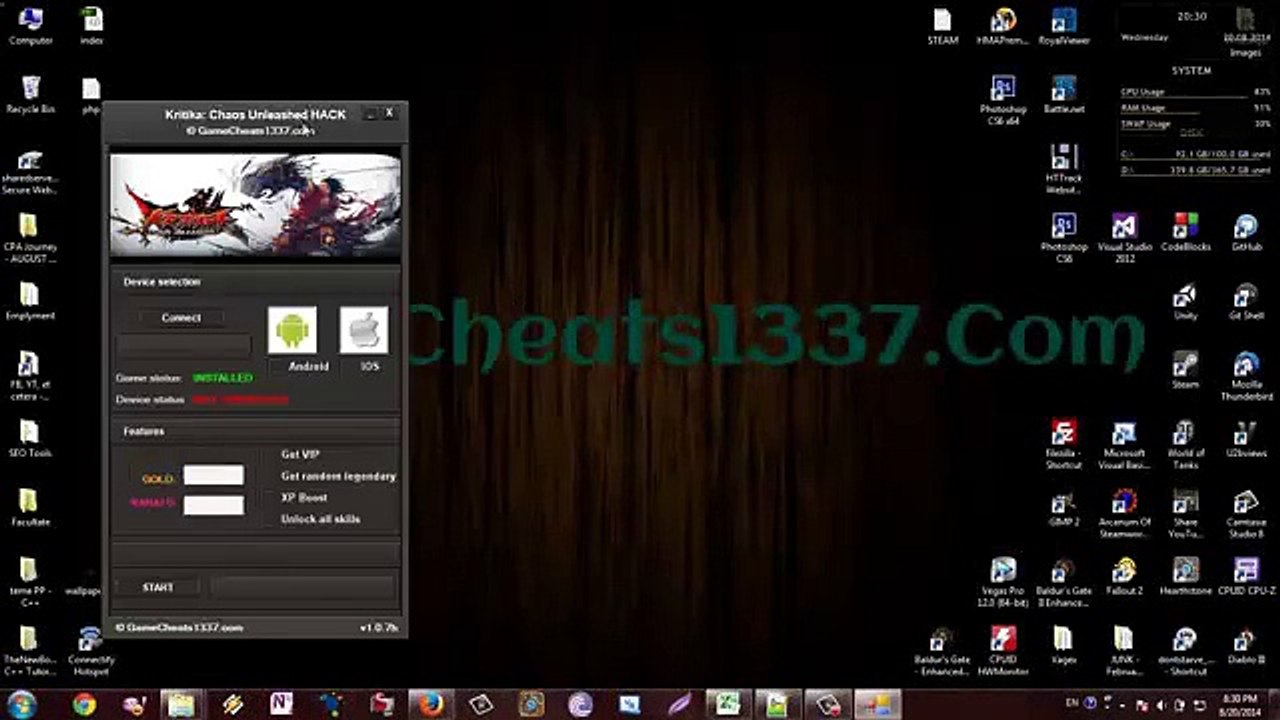Open the Windows Start menu orb
The height and width of the screenshot is (720, 1280).
pyautogui.click(x=22, y=703)
